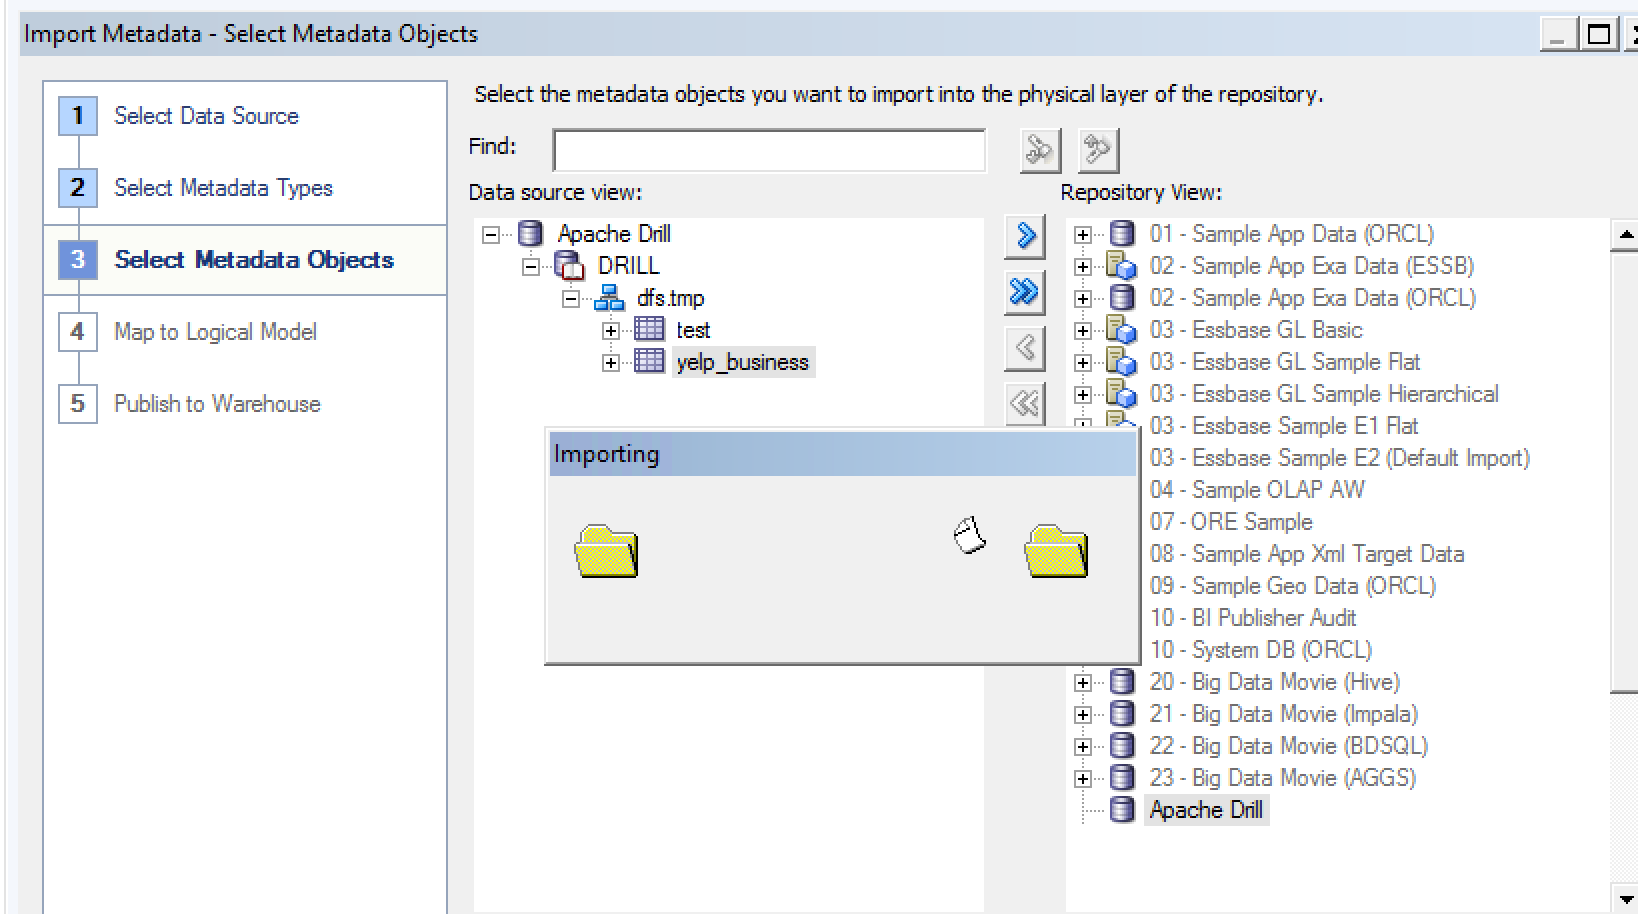Click the Import selected single arrow button
This screenshot has height=914, width=1638.
[x=1025, y=236]
